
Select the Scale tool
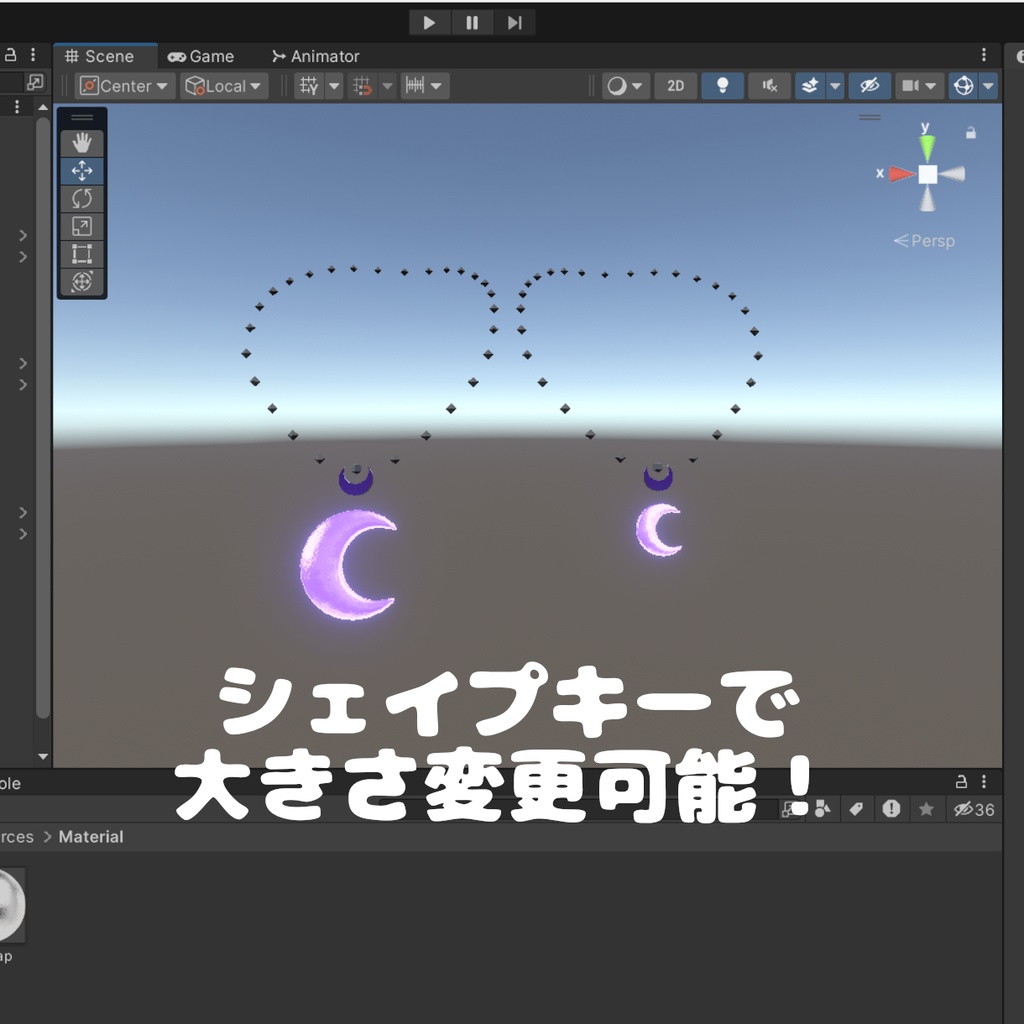[x=81, y=226]
